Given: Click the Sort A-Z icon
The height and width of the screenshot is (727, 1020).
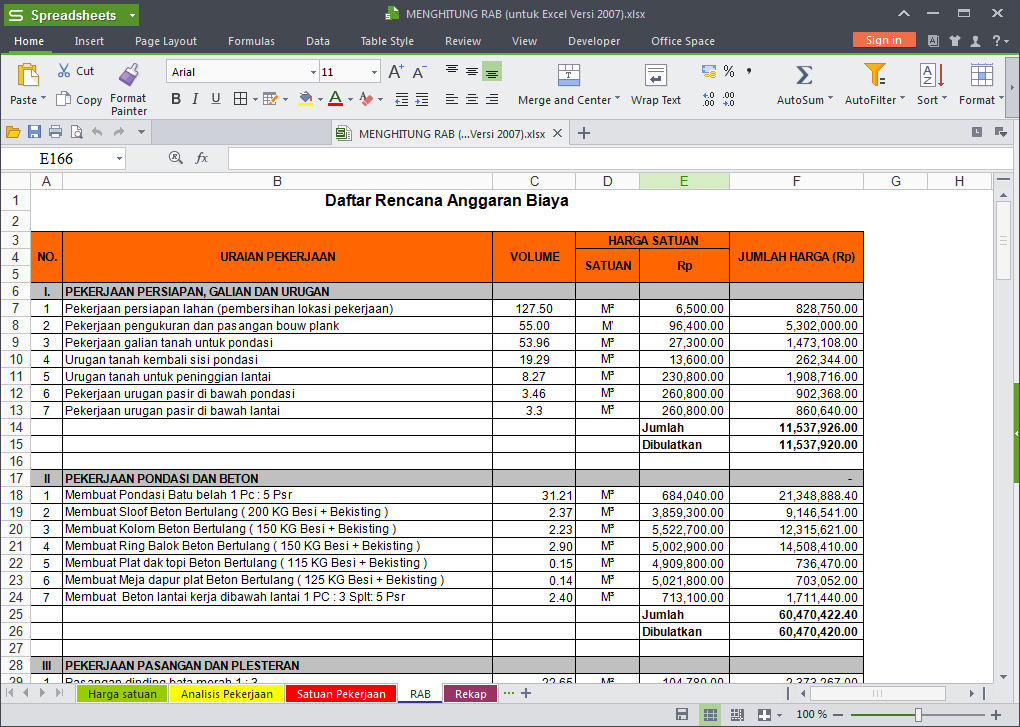Looking at the screenshot, I should [932, 75].
